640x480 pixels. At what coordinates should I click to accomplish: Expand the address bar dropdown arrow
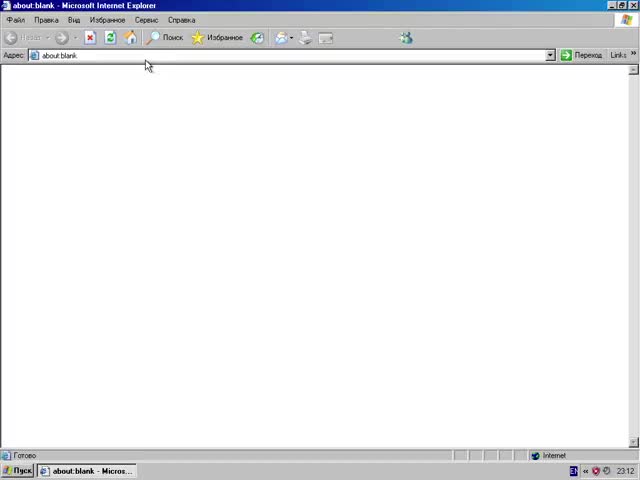[x=550, y=55]
